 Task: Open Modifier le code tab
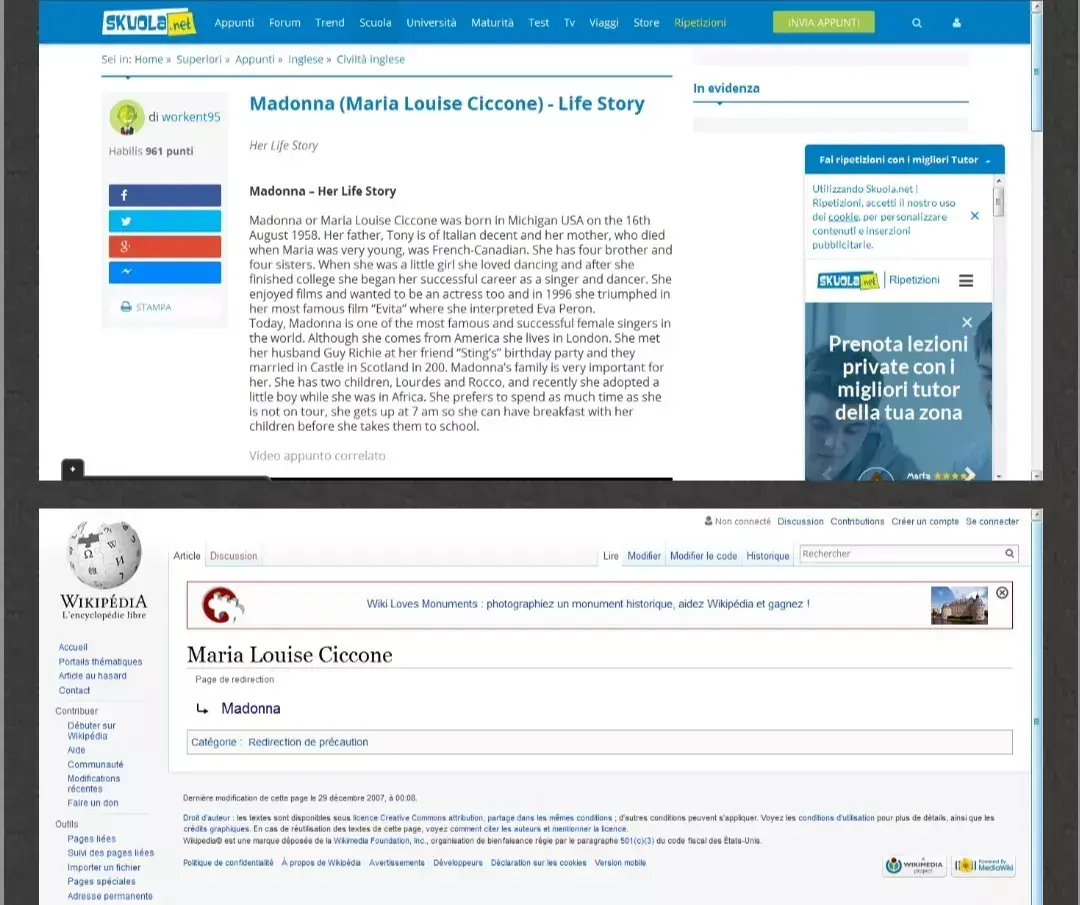pyautogui.click(x=703, y=556)
